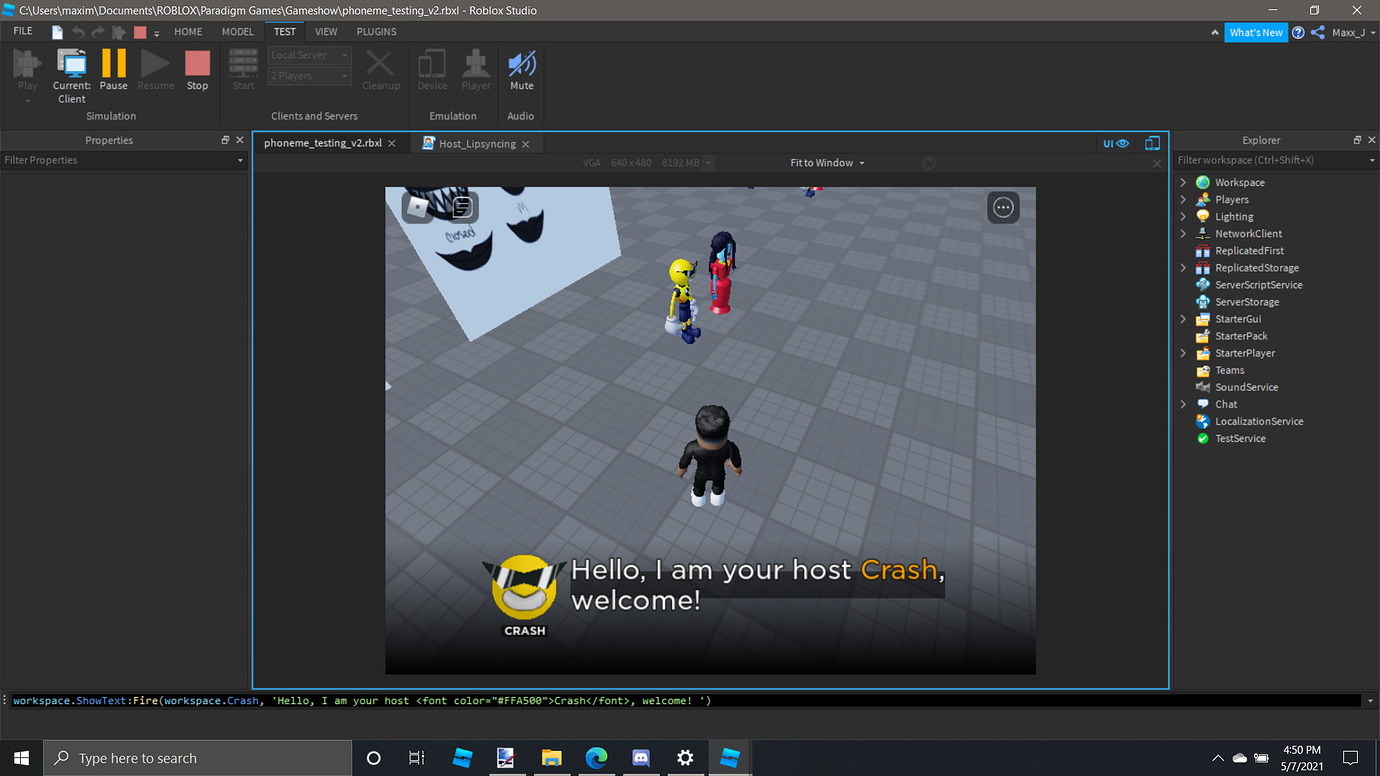Select ServerScriptService in Explorer
This screenshot has width=1380, height=776.
click(x=1258, y=285)
